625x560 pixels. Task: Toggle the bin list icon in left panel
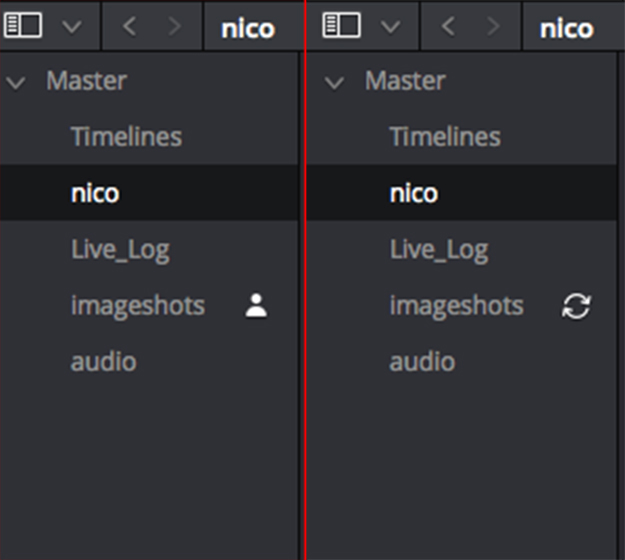tap(24, 26)
